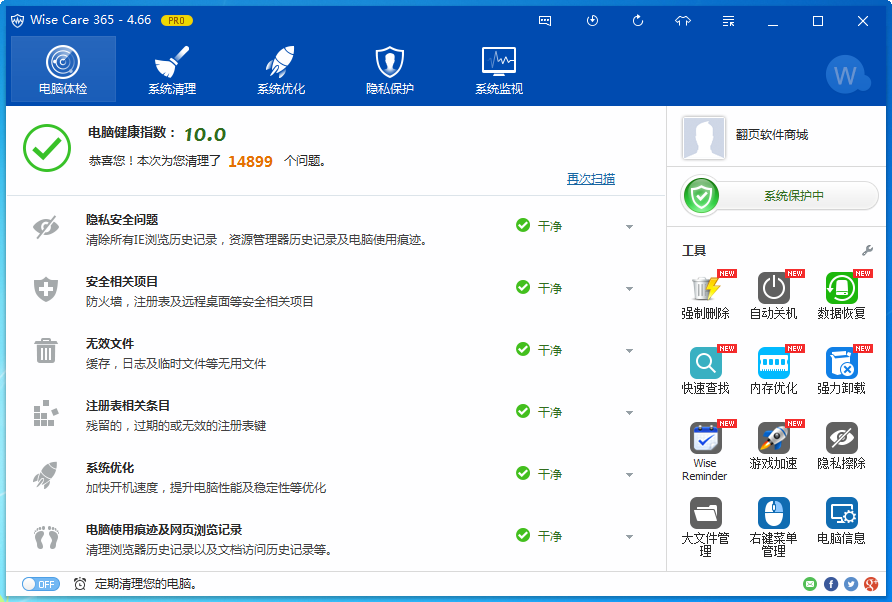Open the 电脑信息 system information tool
This screenshot has width=892, height=602.
841,521
